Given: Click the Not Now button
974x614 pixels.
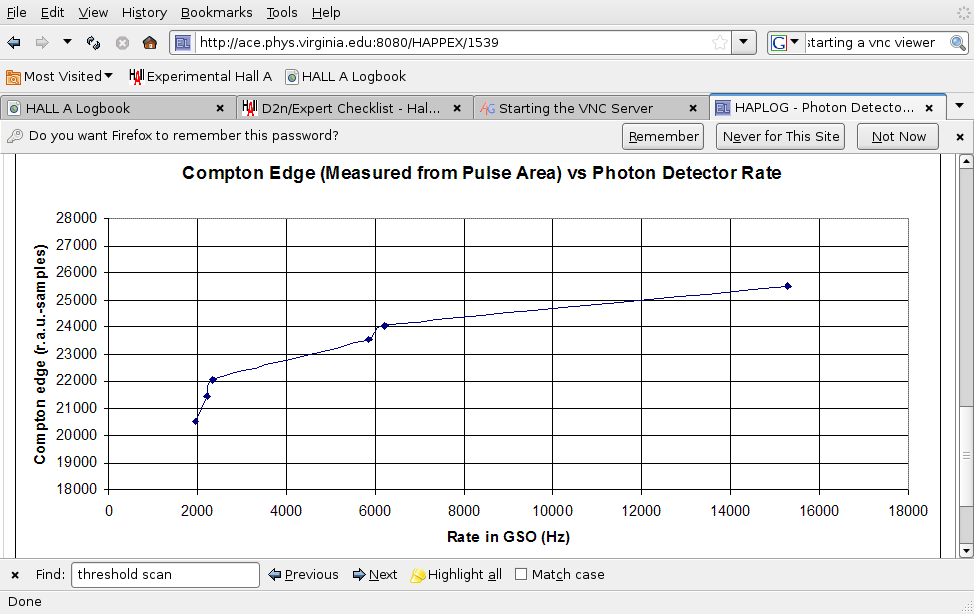Looking at the screenshot, I should click(x=898, y=136).
